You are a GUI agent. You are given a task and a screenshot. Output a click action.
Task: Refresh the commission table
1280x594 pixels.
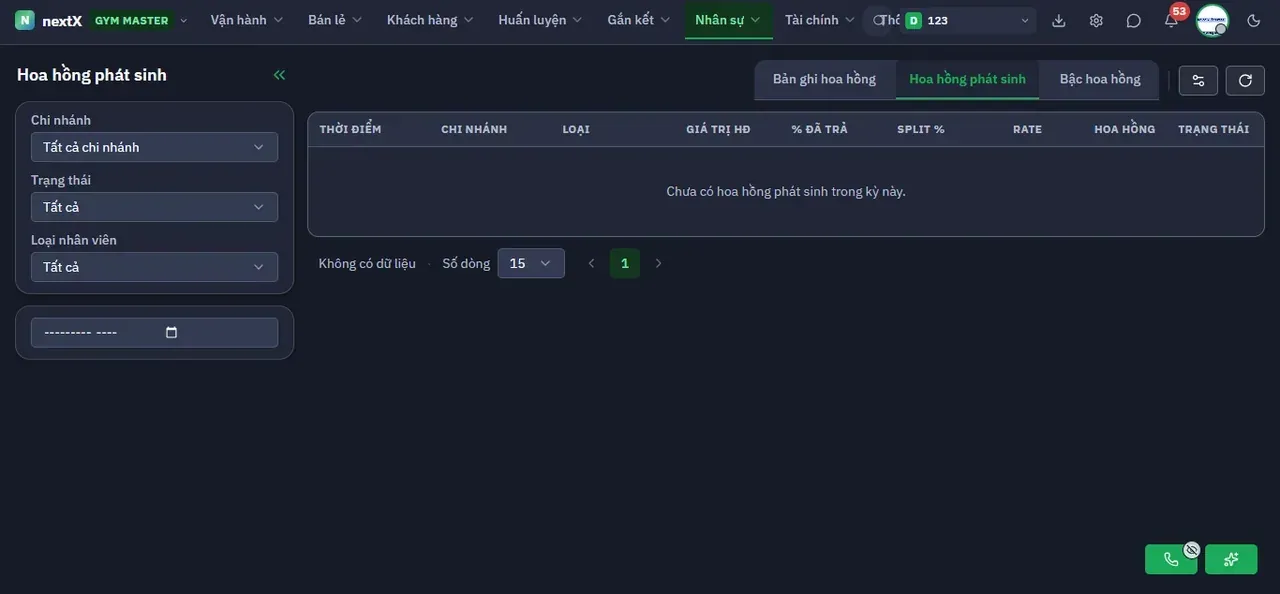coord(1245,80)
